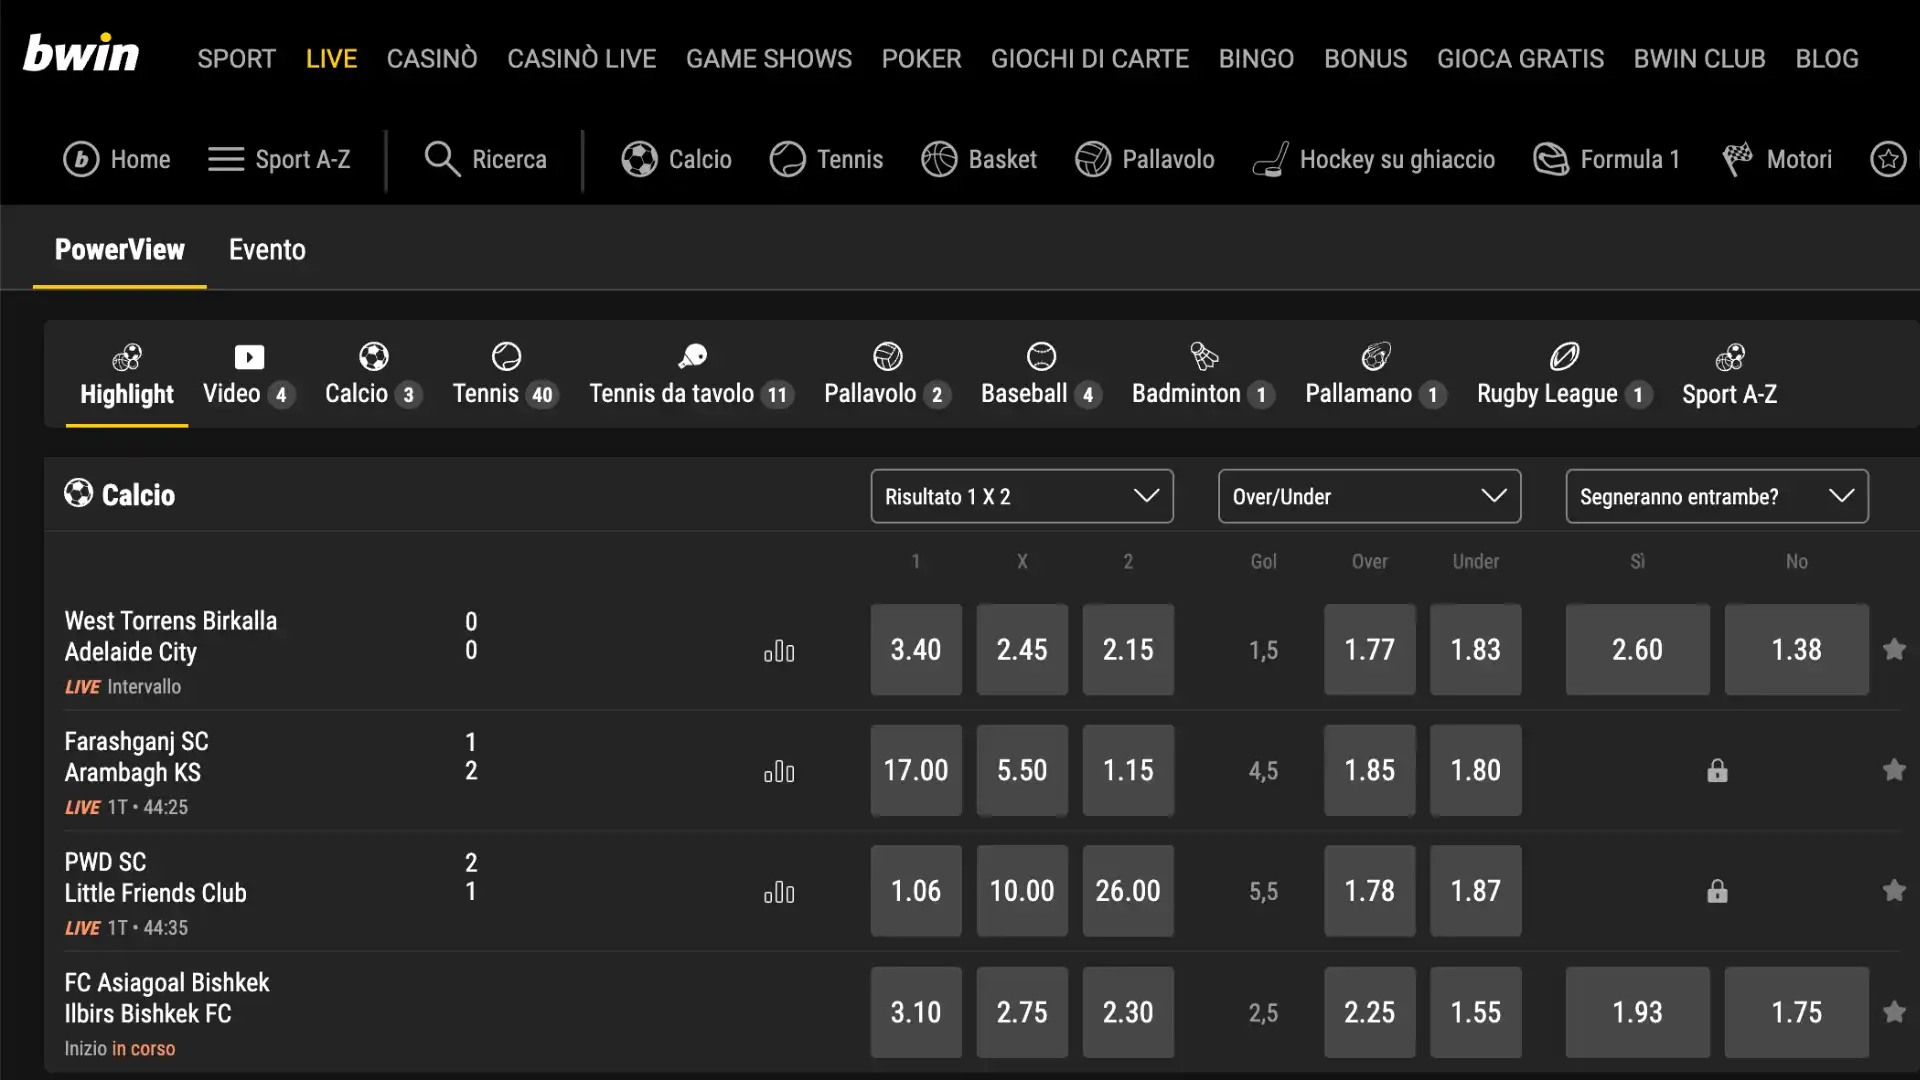Select the Calcio 3 live tab
The width and height of the screenshot is (1920, 1080).
pyautogui.click(x=373, y=376)
